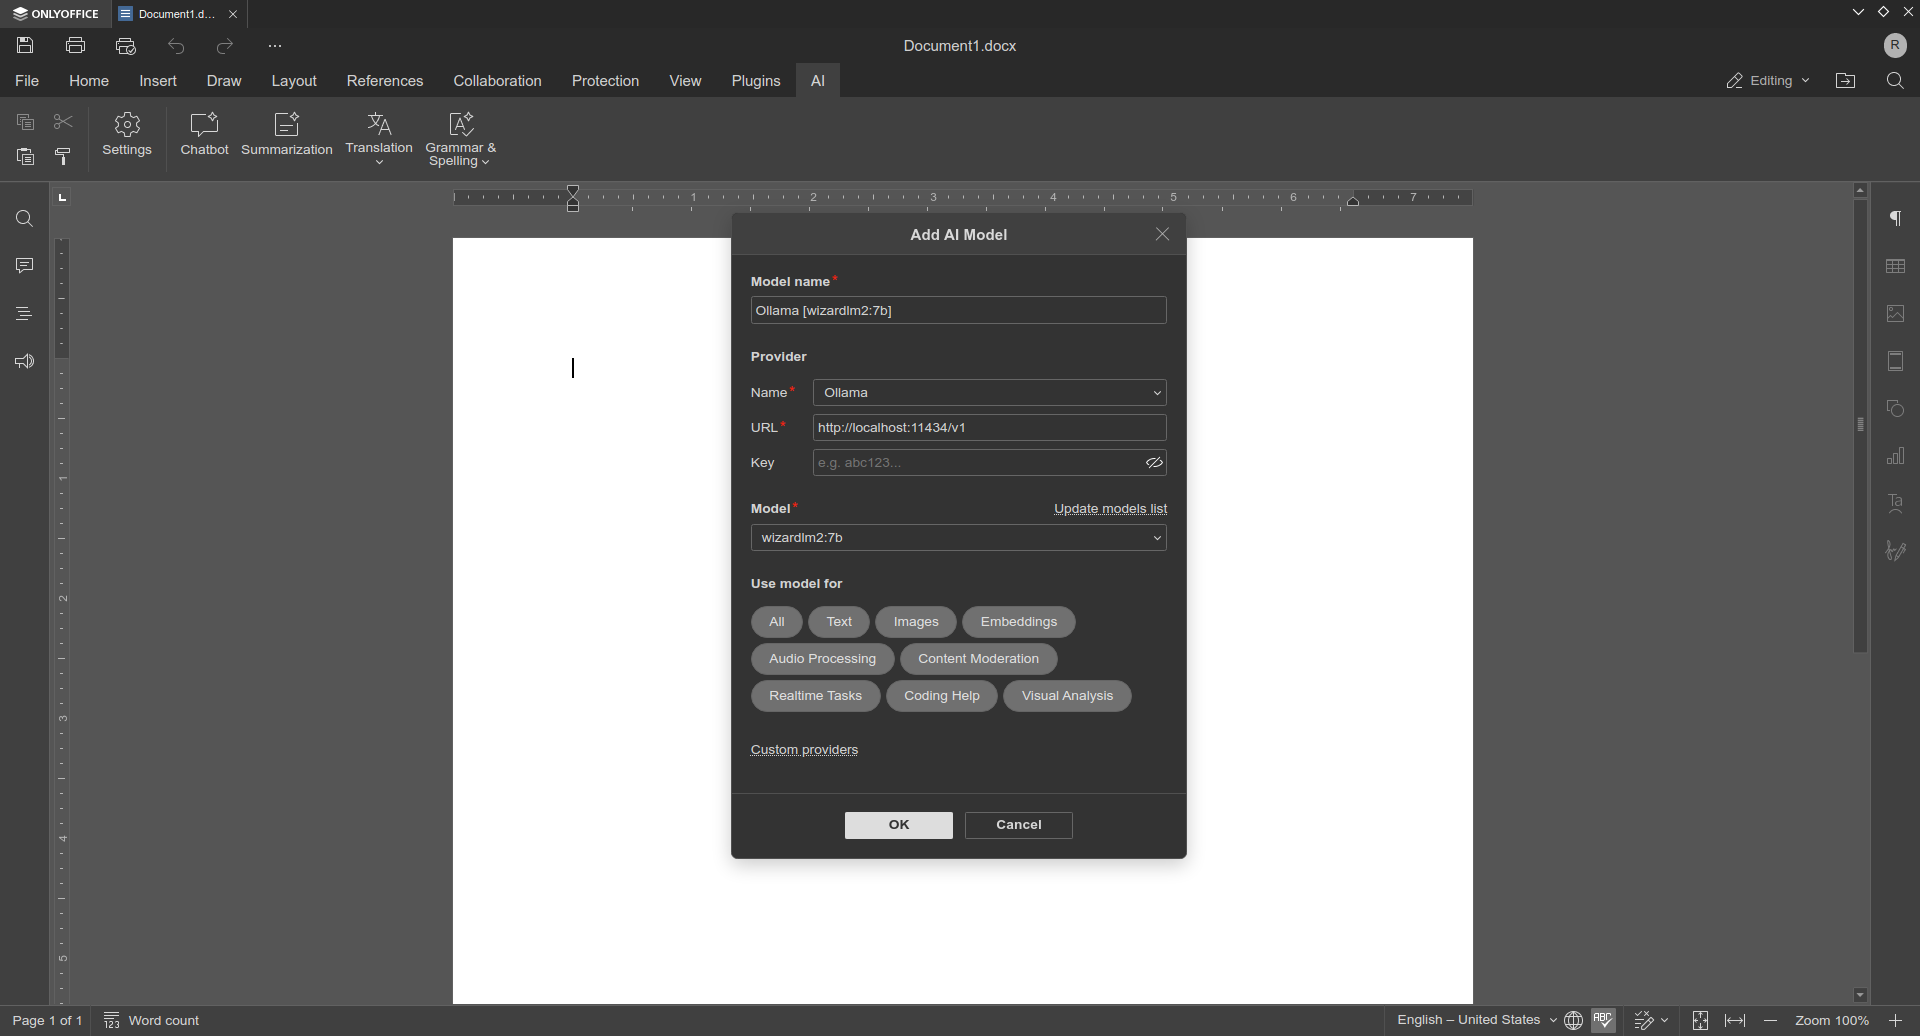The width and height of the screenshot is (1920, 1036).
Task: Toggle the Text usage chip
Action: [838, 622]
